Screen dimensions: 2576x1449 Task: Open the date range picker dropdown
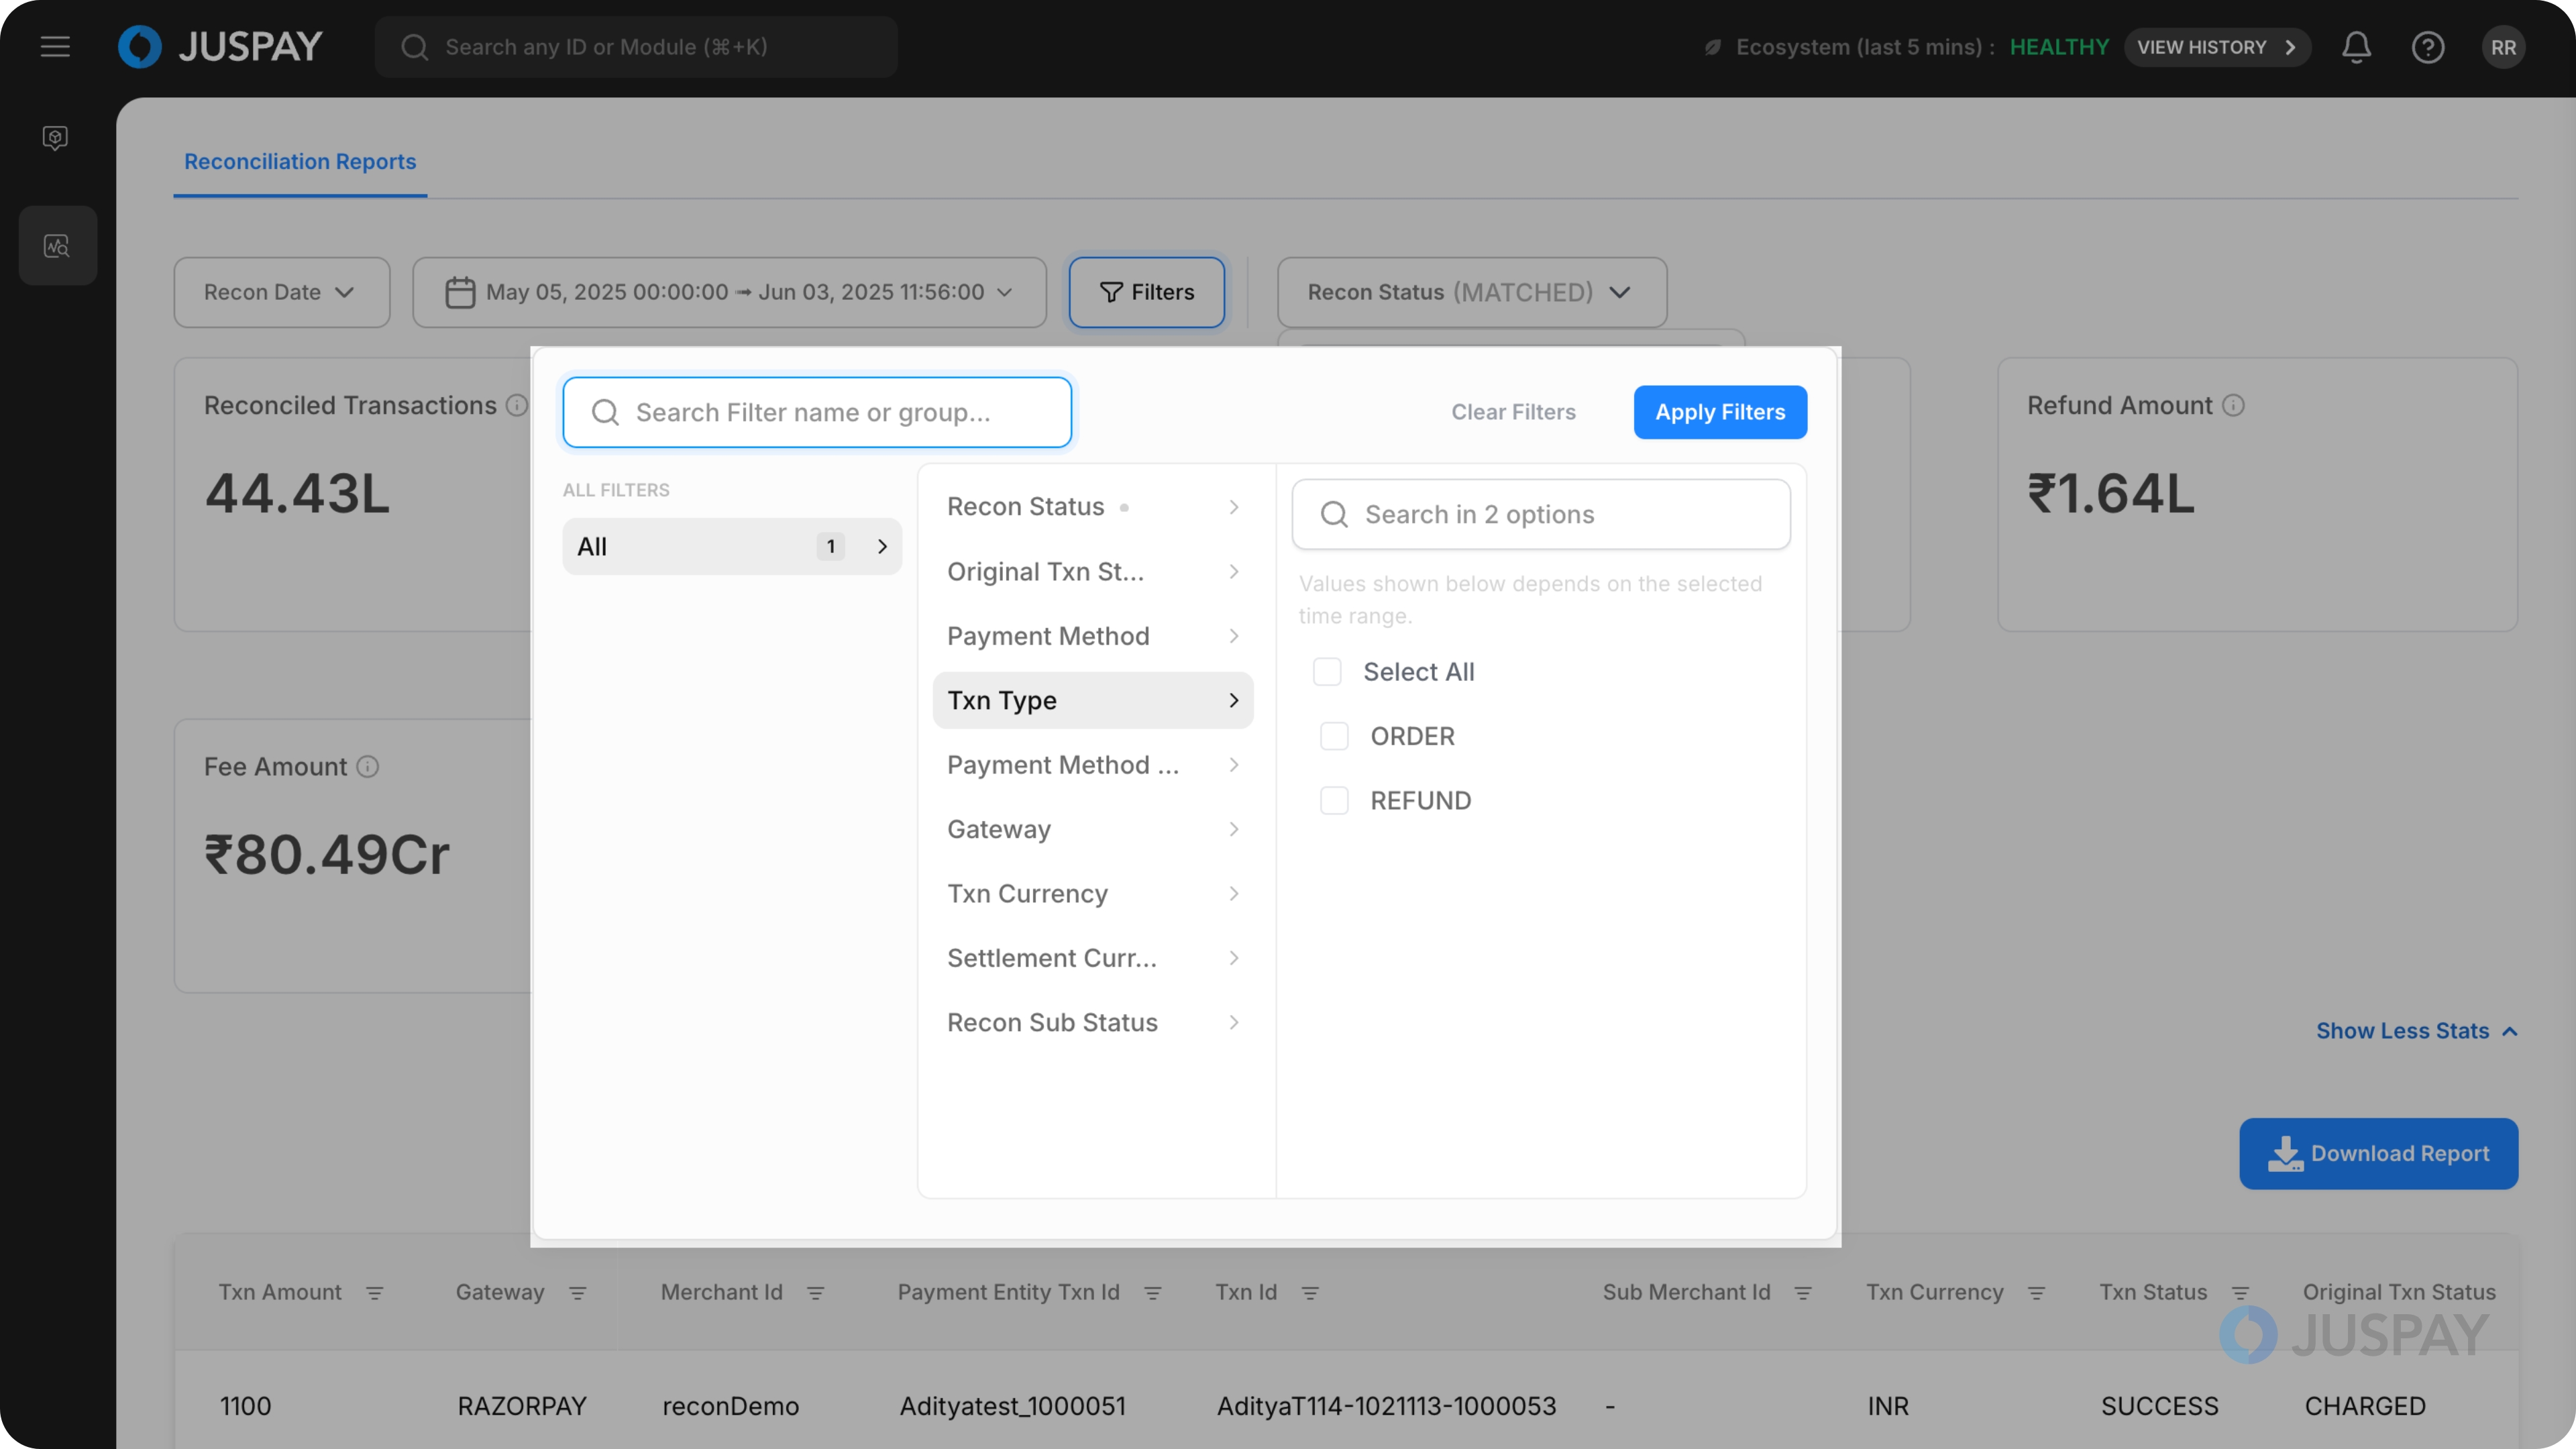pyautogui.click(x=729, y=292)
